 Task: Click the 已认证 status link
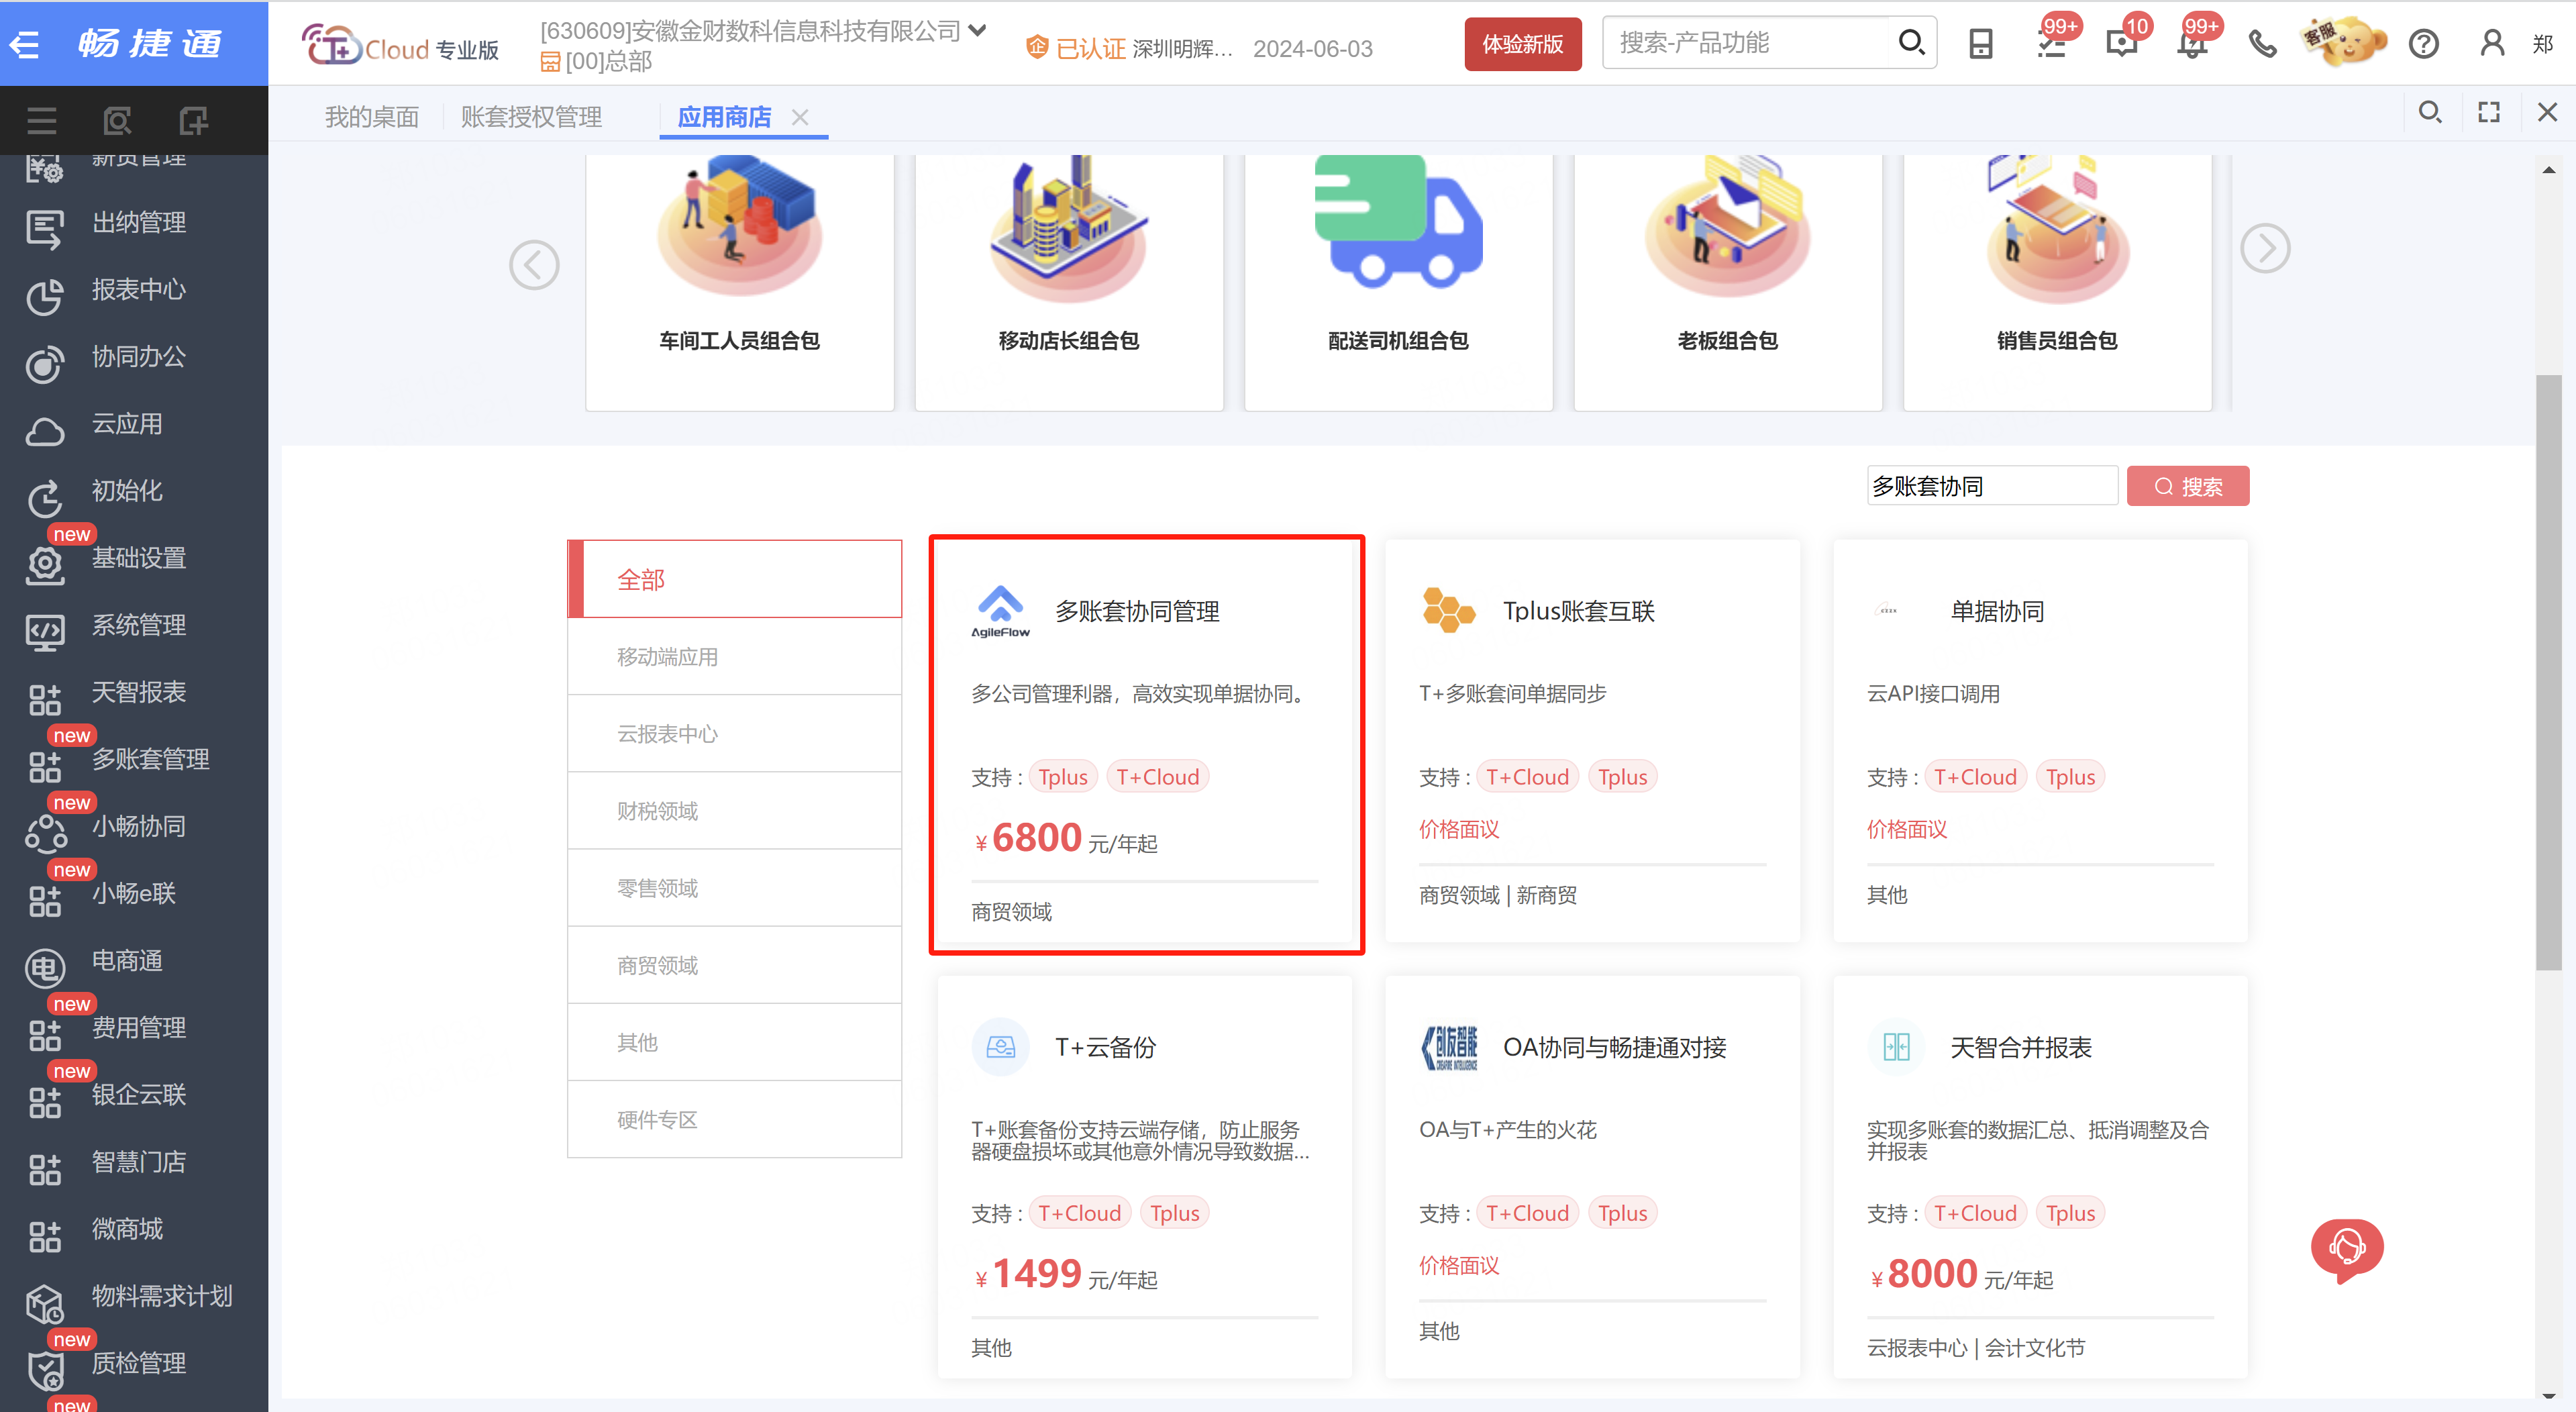click(1090, 48)
